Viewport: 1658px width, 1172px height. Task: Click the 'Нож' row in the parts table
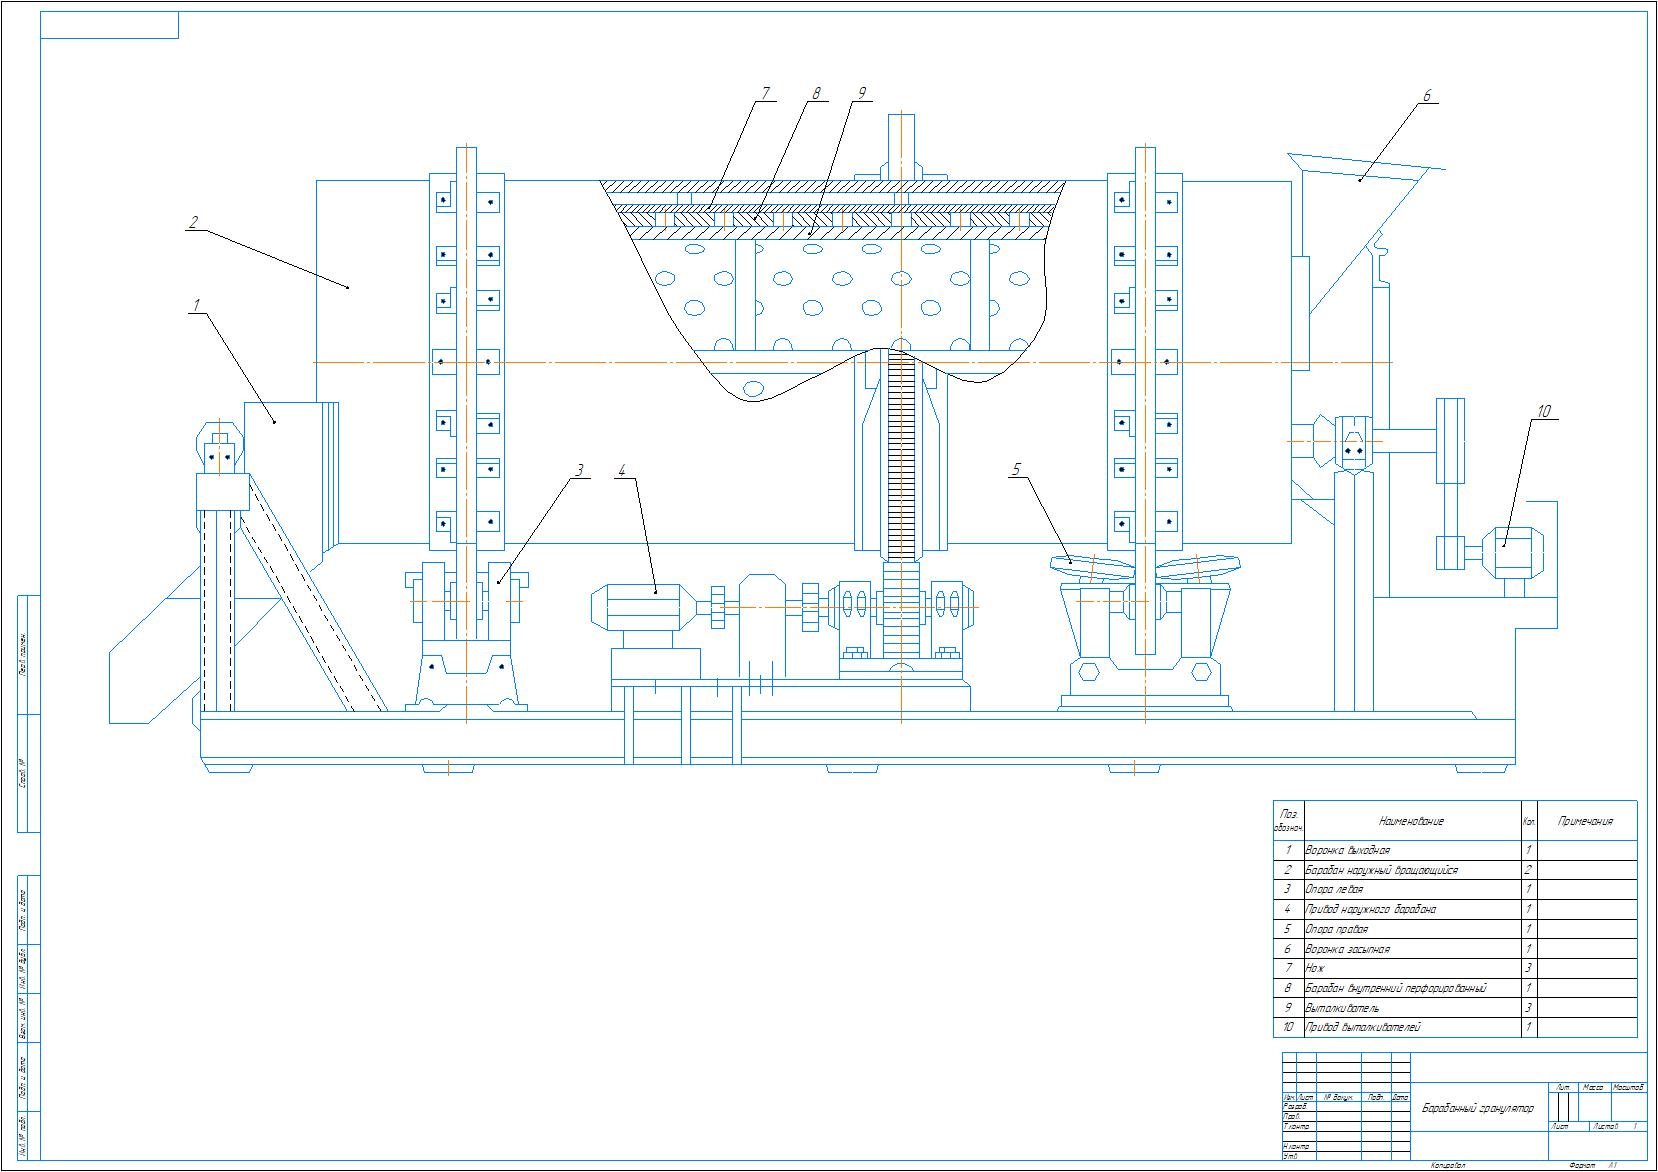(1315, 968)
